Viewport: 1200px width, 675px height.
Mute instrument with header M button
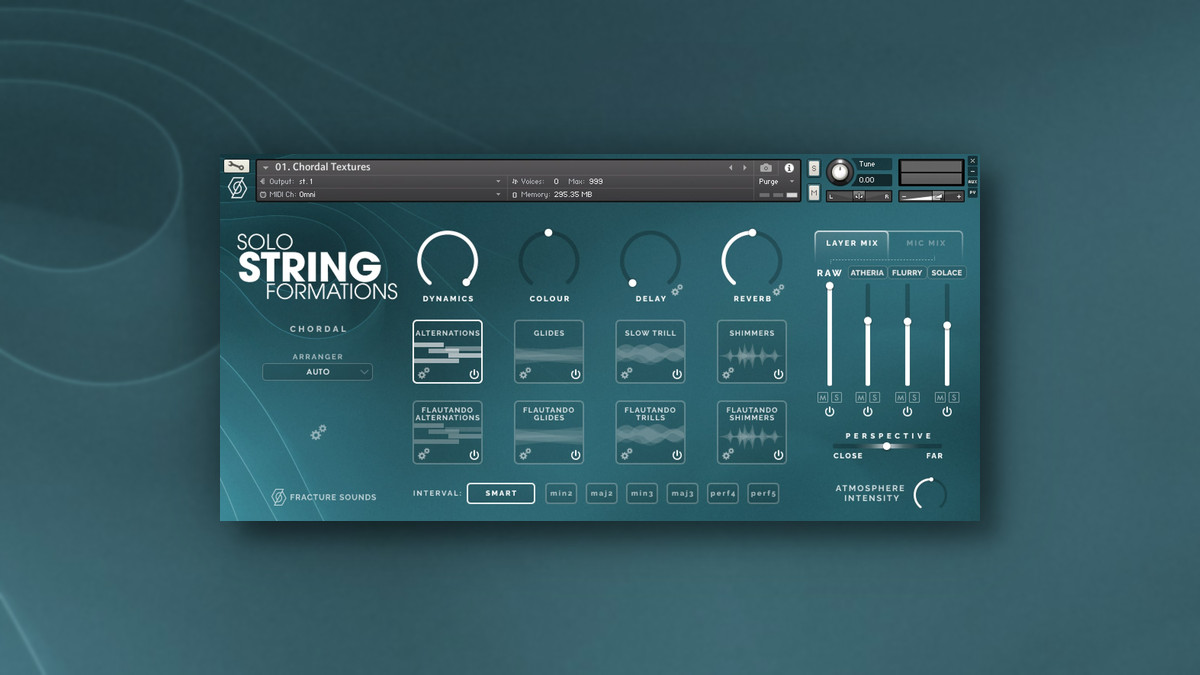[814, 193]
